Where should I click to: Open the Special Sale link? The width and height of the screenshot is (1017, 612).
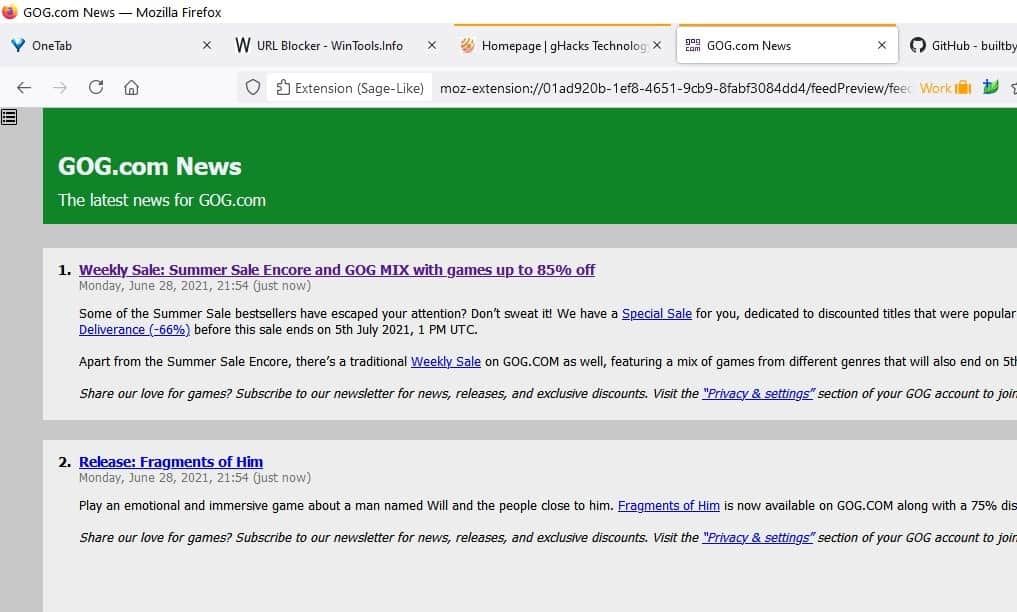tap(656, 314)
